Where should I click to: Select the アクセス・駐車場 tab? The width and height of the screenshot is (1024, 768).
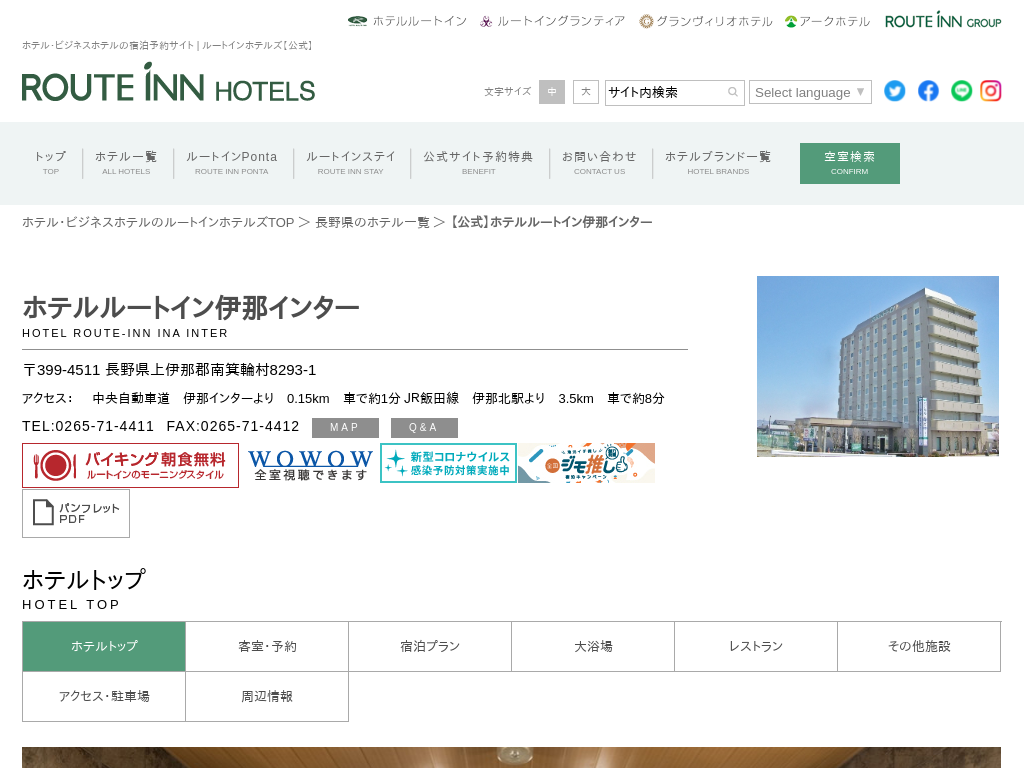pos(104,697)
